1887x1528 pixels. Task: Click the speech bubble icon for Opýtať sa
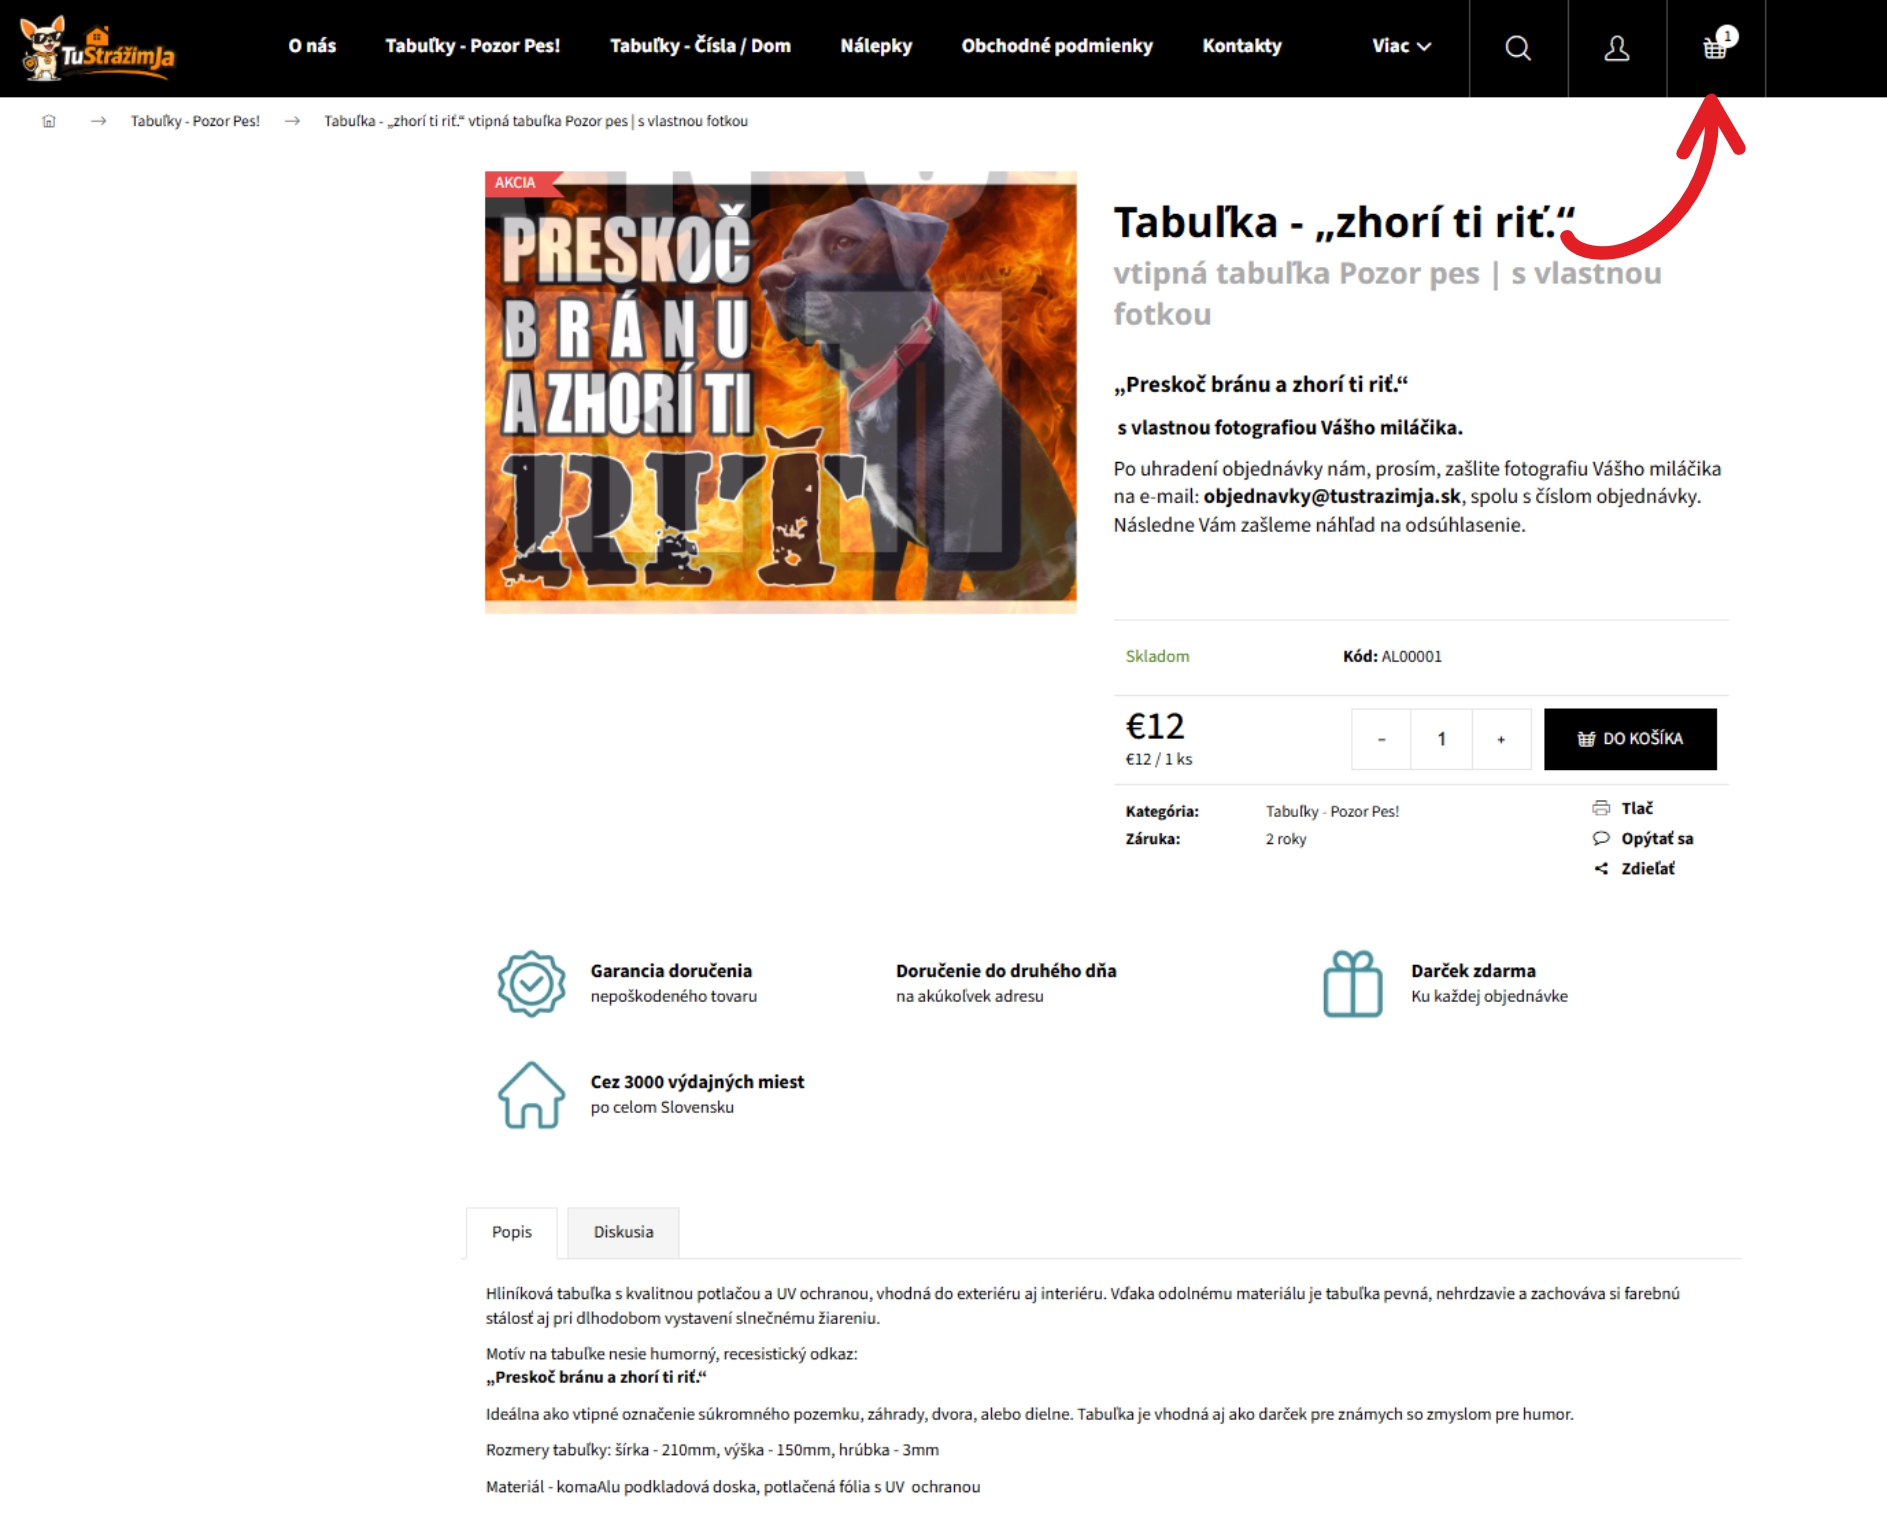tap(1601, 838)
